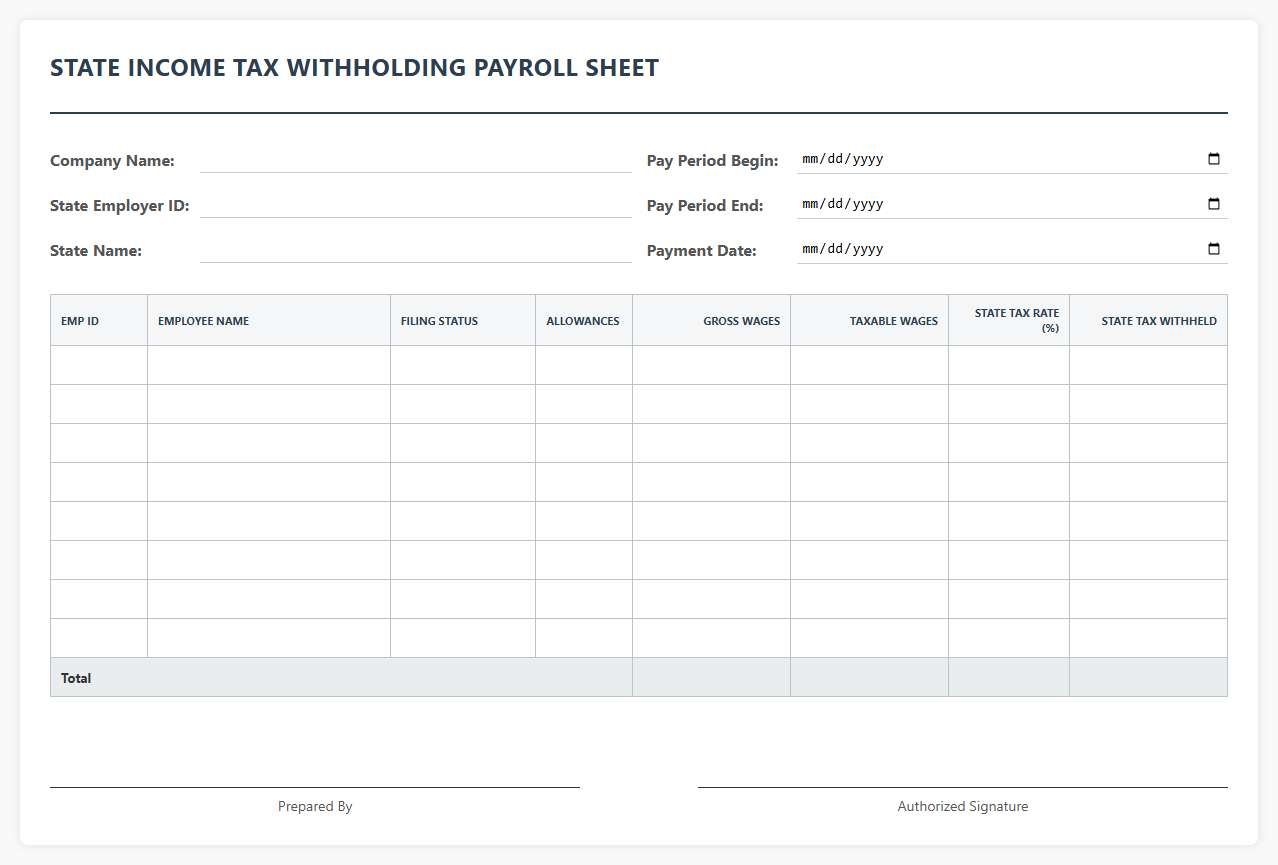Click the Pay Period Begin label
This screenshot has height=865, width=1278.
713,160
